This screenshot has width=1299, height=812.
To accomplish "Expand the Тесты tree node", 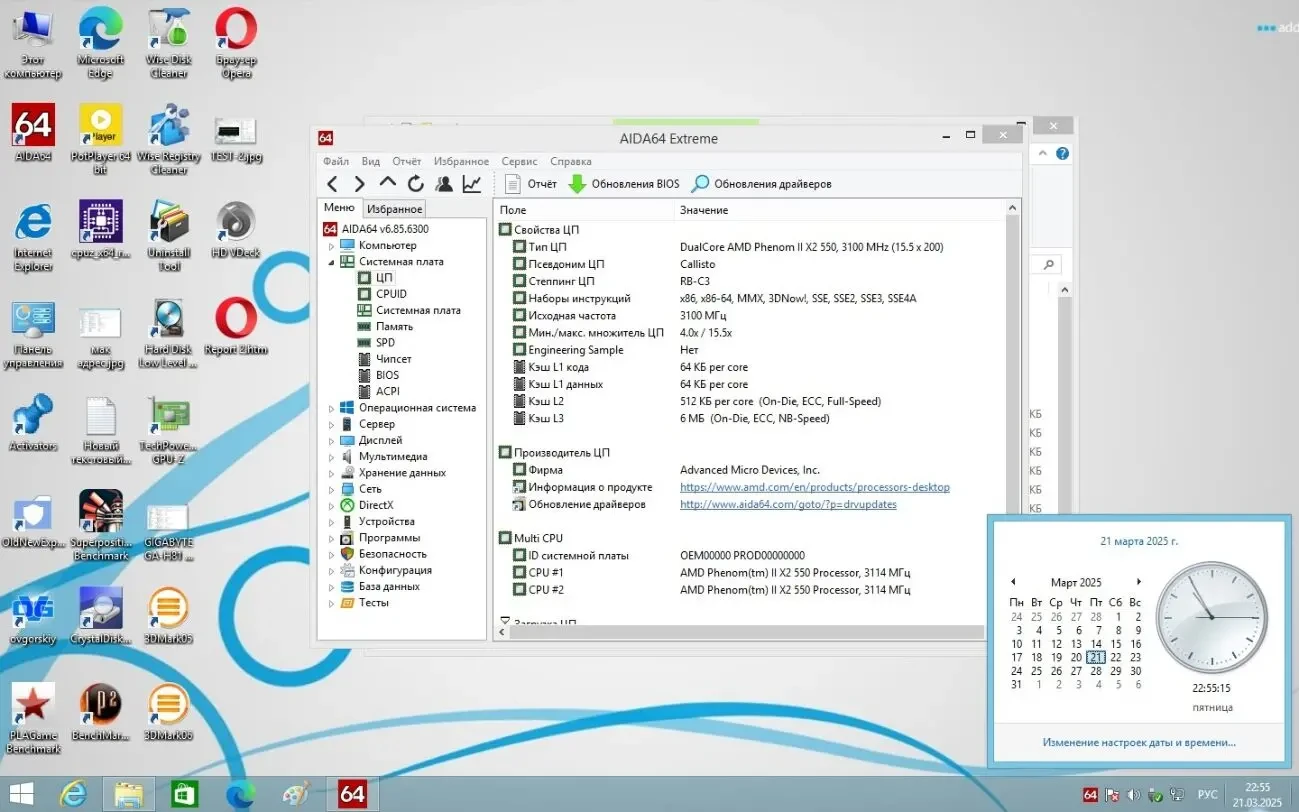I will coord(332,603).
